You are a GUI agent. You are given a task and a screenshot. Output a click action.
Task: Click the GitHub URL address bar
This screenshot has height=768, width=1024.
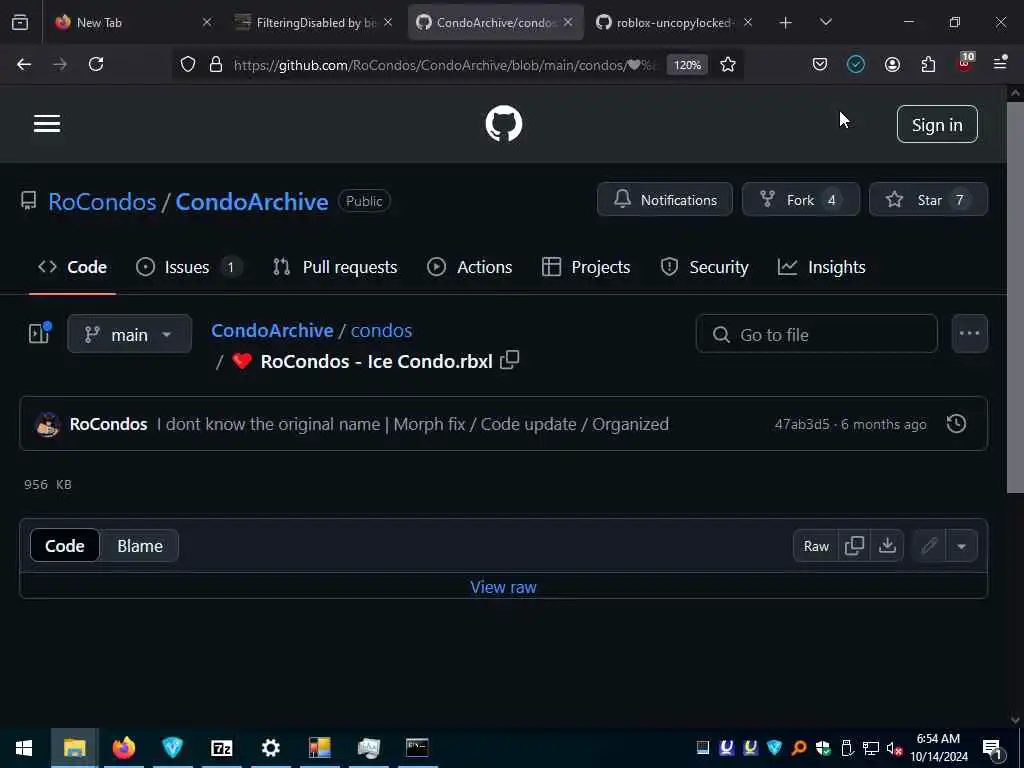click(x=444, y=65)
